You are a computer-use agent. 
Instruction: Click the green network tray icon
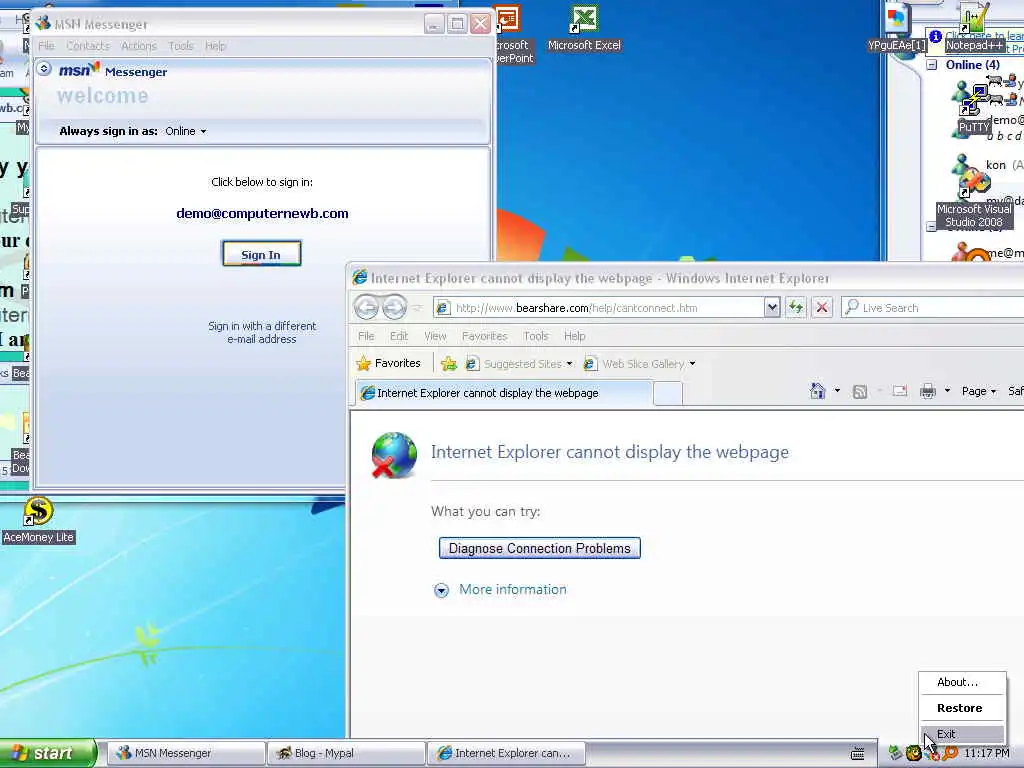[x=895, y=753]
